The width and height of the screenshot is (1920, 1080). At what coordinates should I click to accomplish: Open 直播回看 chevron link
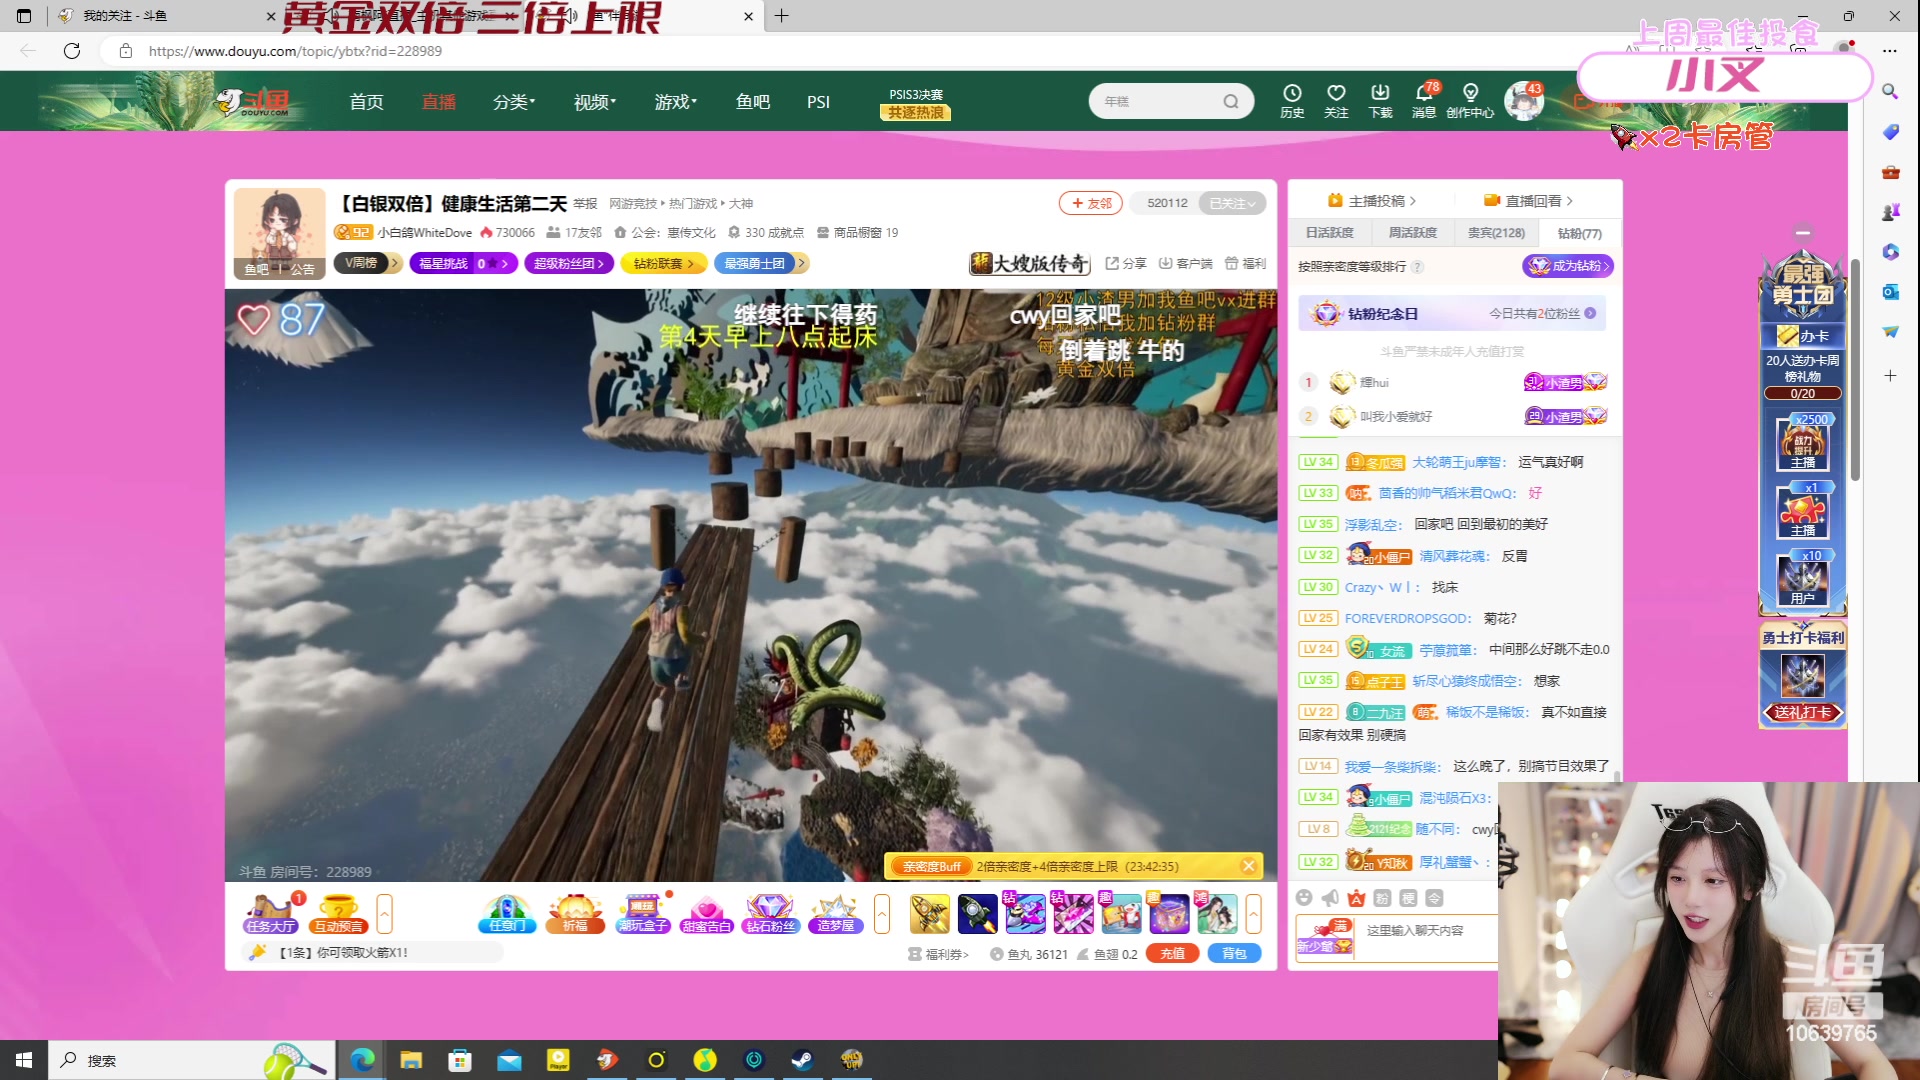pyautogui.click(x=1528, y=201)
